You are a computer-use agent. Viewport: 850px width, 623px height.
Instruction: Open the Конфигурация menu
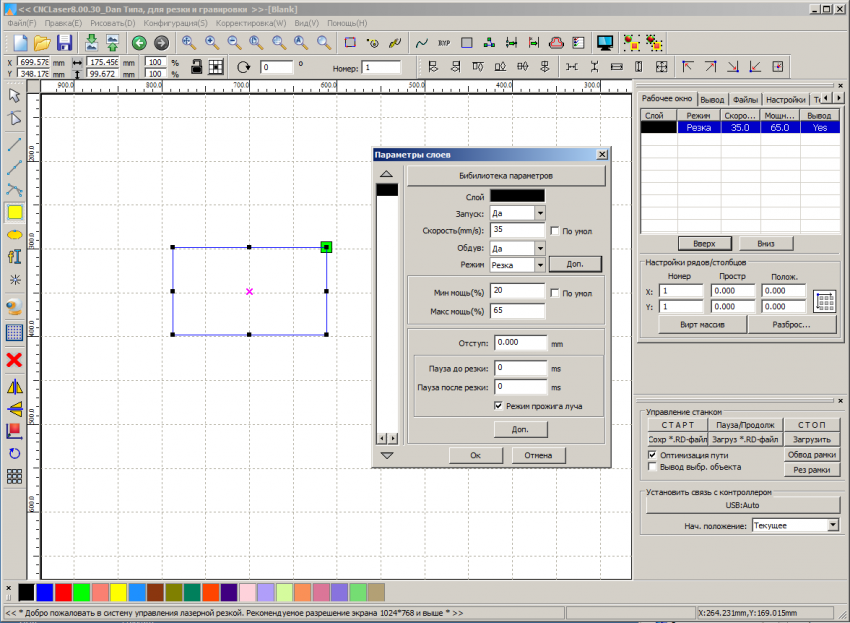[175, 22]
